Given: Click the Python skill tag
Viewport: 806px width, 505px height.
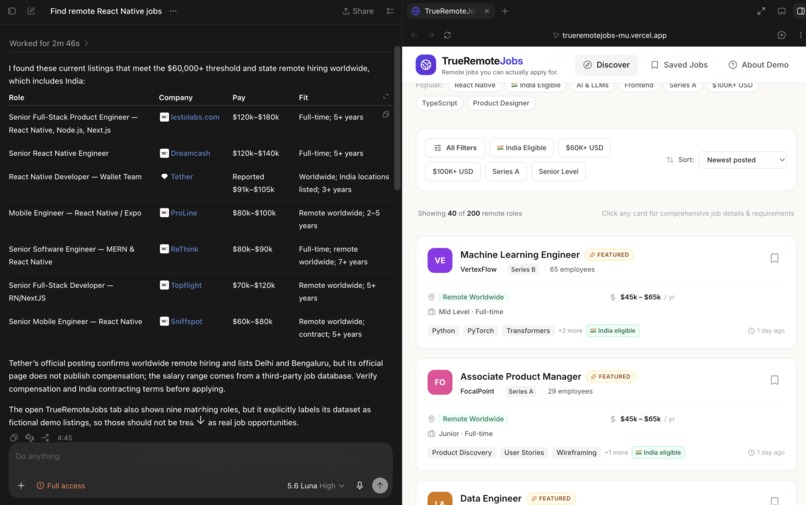Looking at the screenshot, I should click(443, 331).
